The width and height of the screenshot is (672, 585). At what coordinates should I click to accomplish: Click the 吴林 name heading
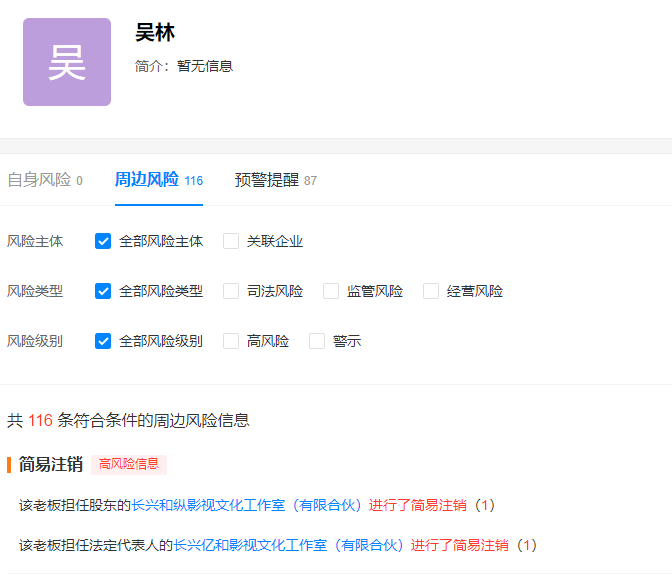(155, 33)
